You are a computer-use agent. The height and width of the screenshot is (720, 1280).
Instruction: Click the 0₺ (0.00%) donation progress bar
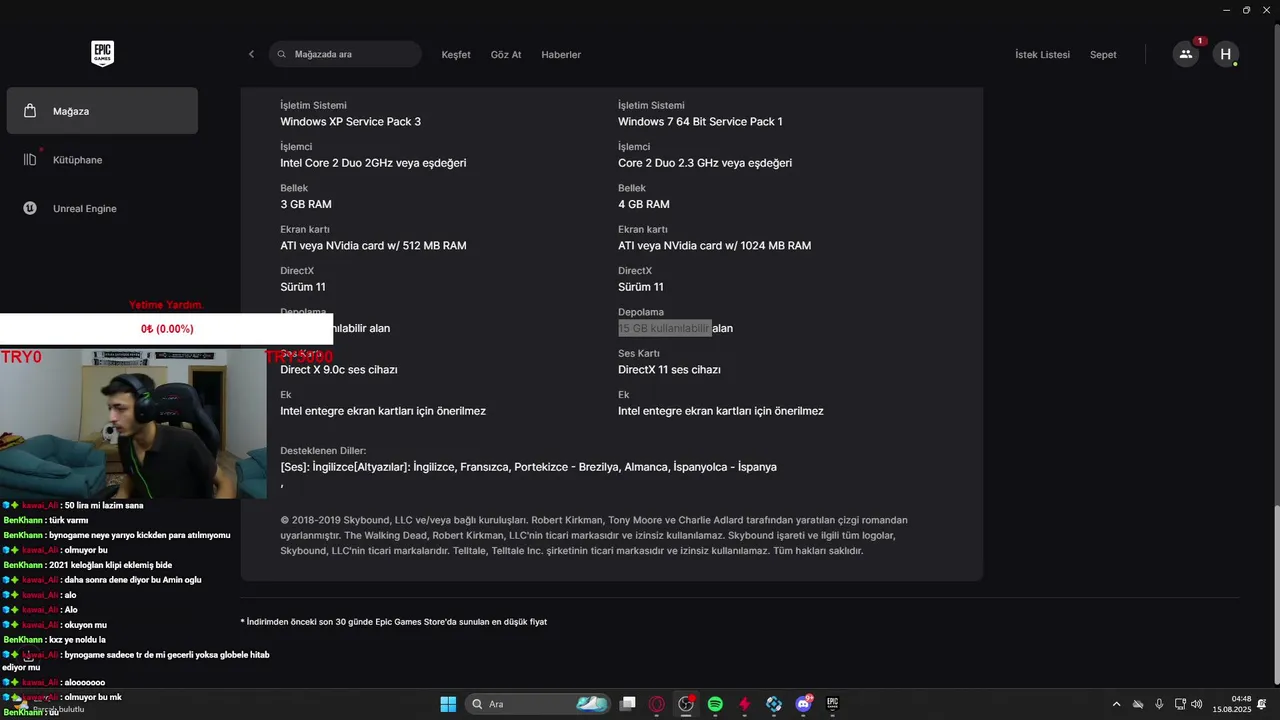pos(166,329)
